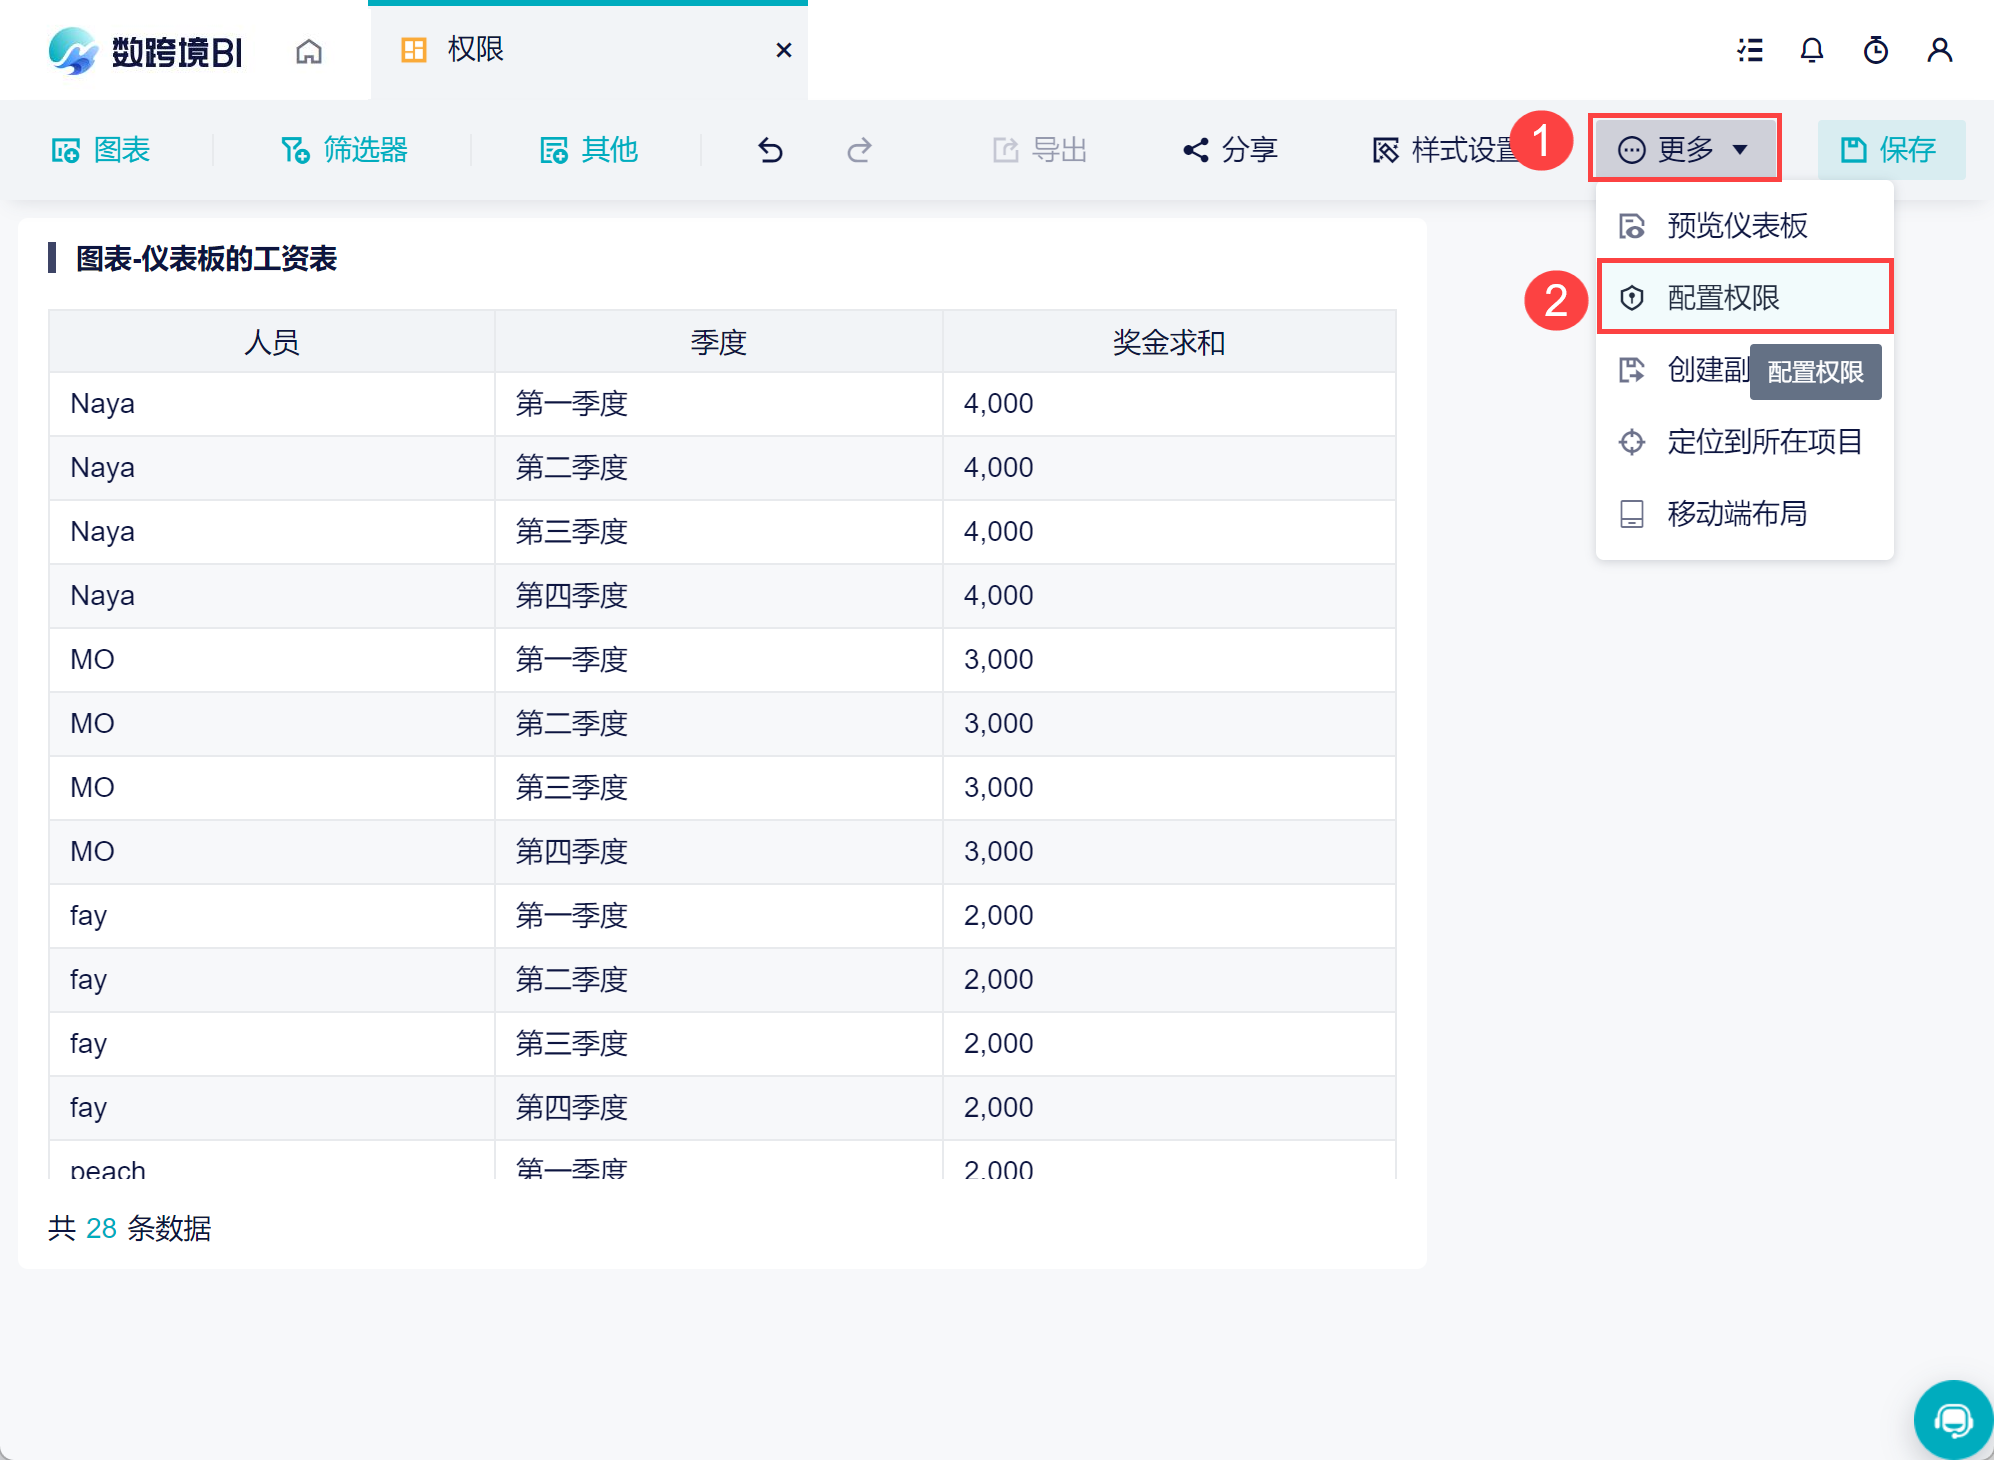Click the timer clock icon
The width and height of the screenshot is (1994, 1460).
click(1875, 50)
